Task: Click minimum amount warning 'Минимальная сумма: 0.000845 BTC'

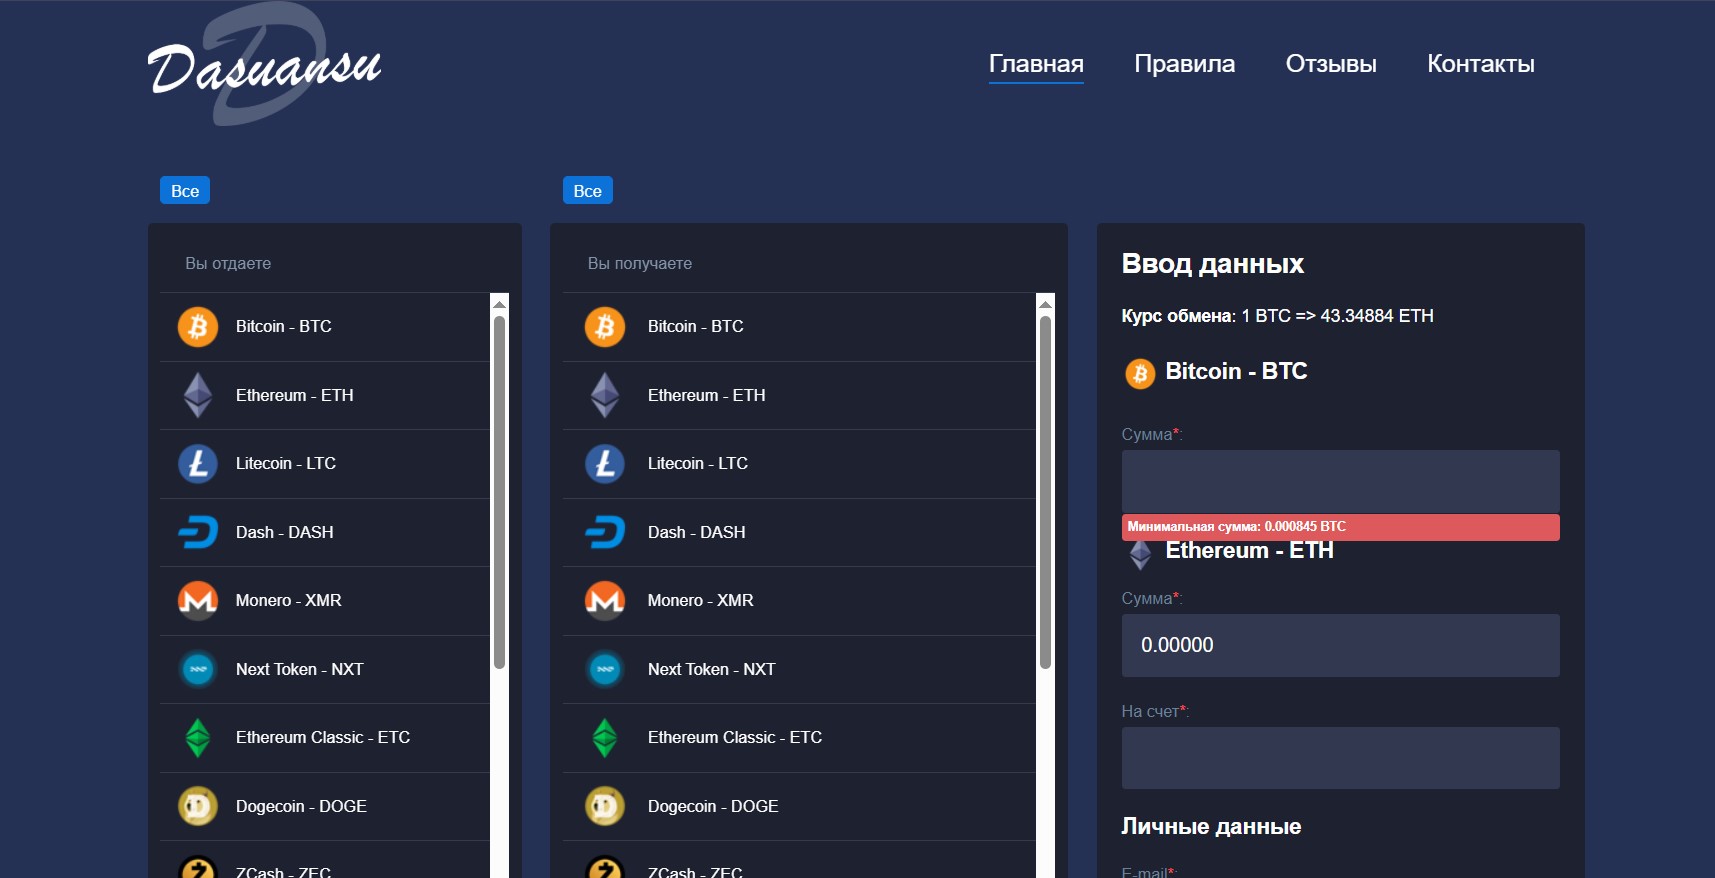Action: (1340, 527)
